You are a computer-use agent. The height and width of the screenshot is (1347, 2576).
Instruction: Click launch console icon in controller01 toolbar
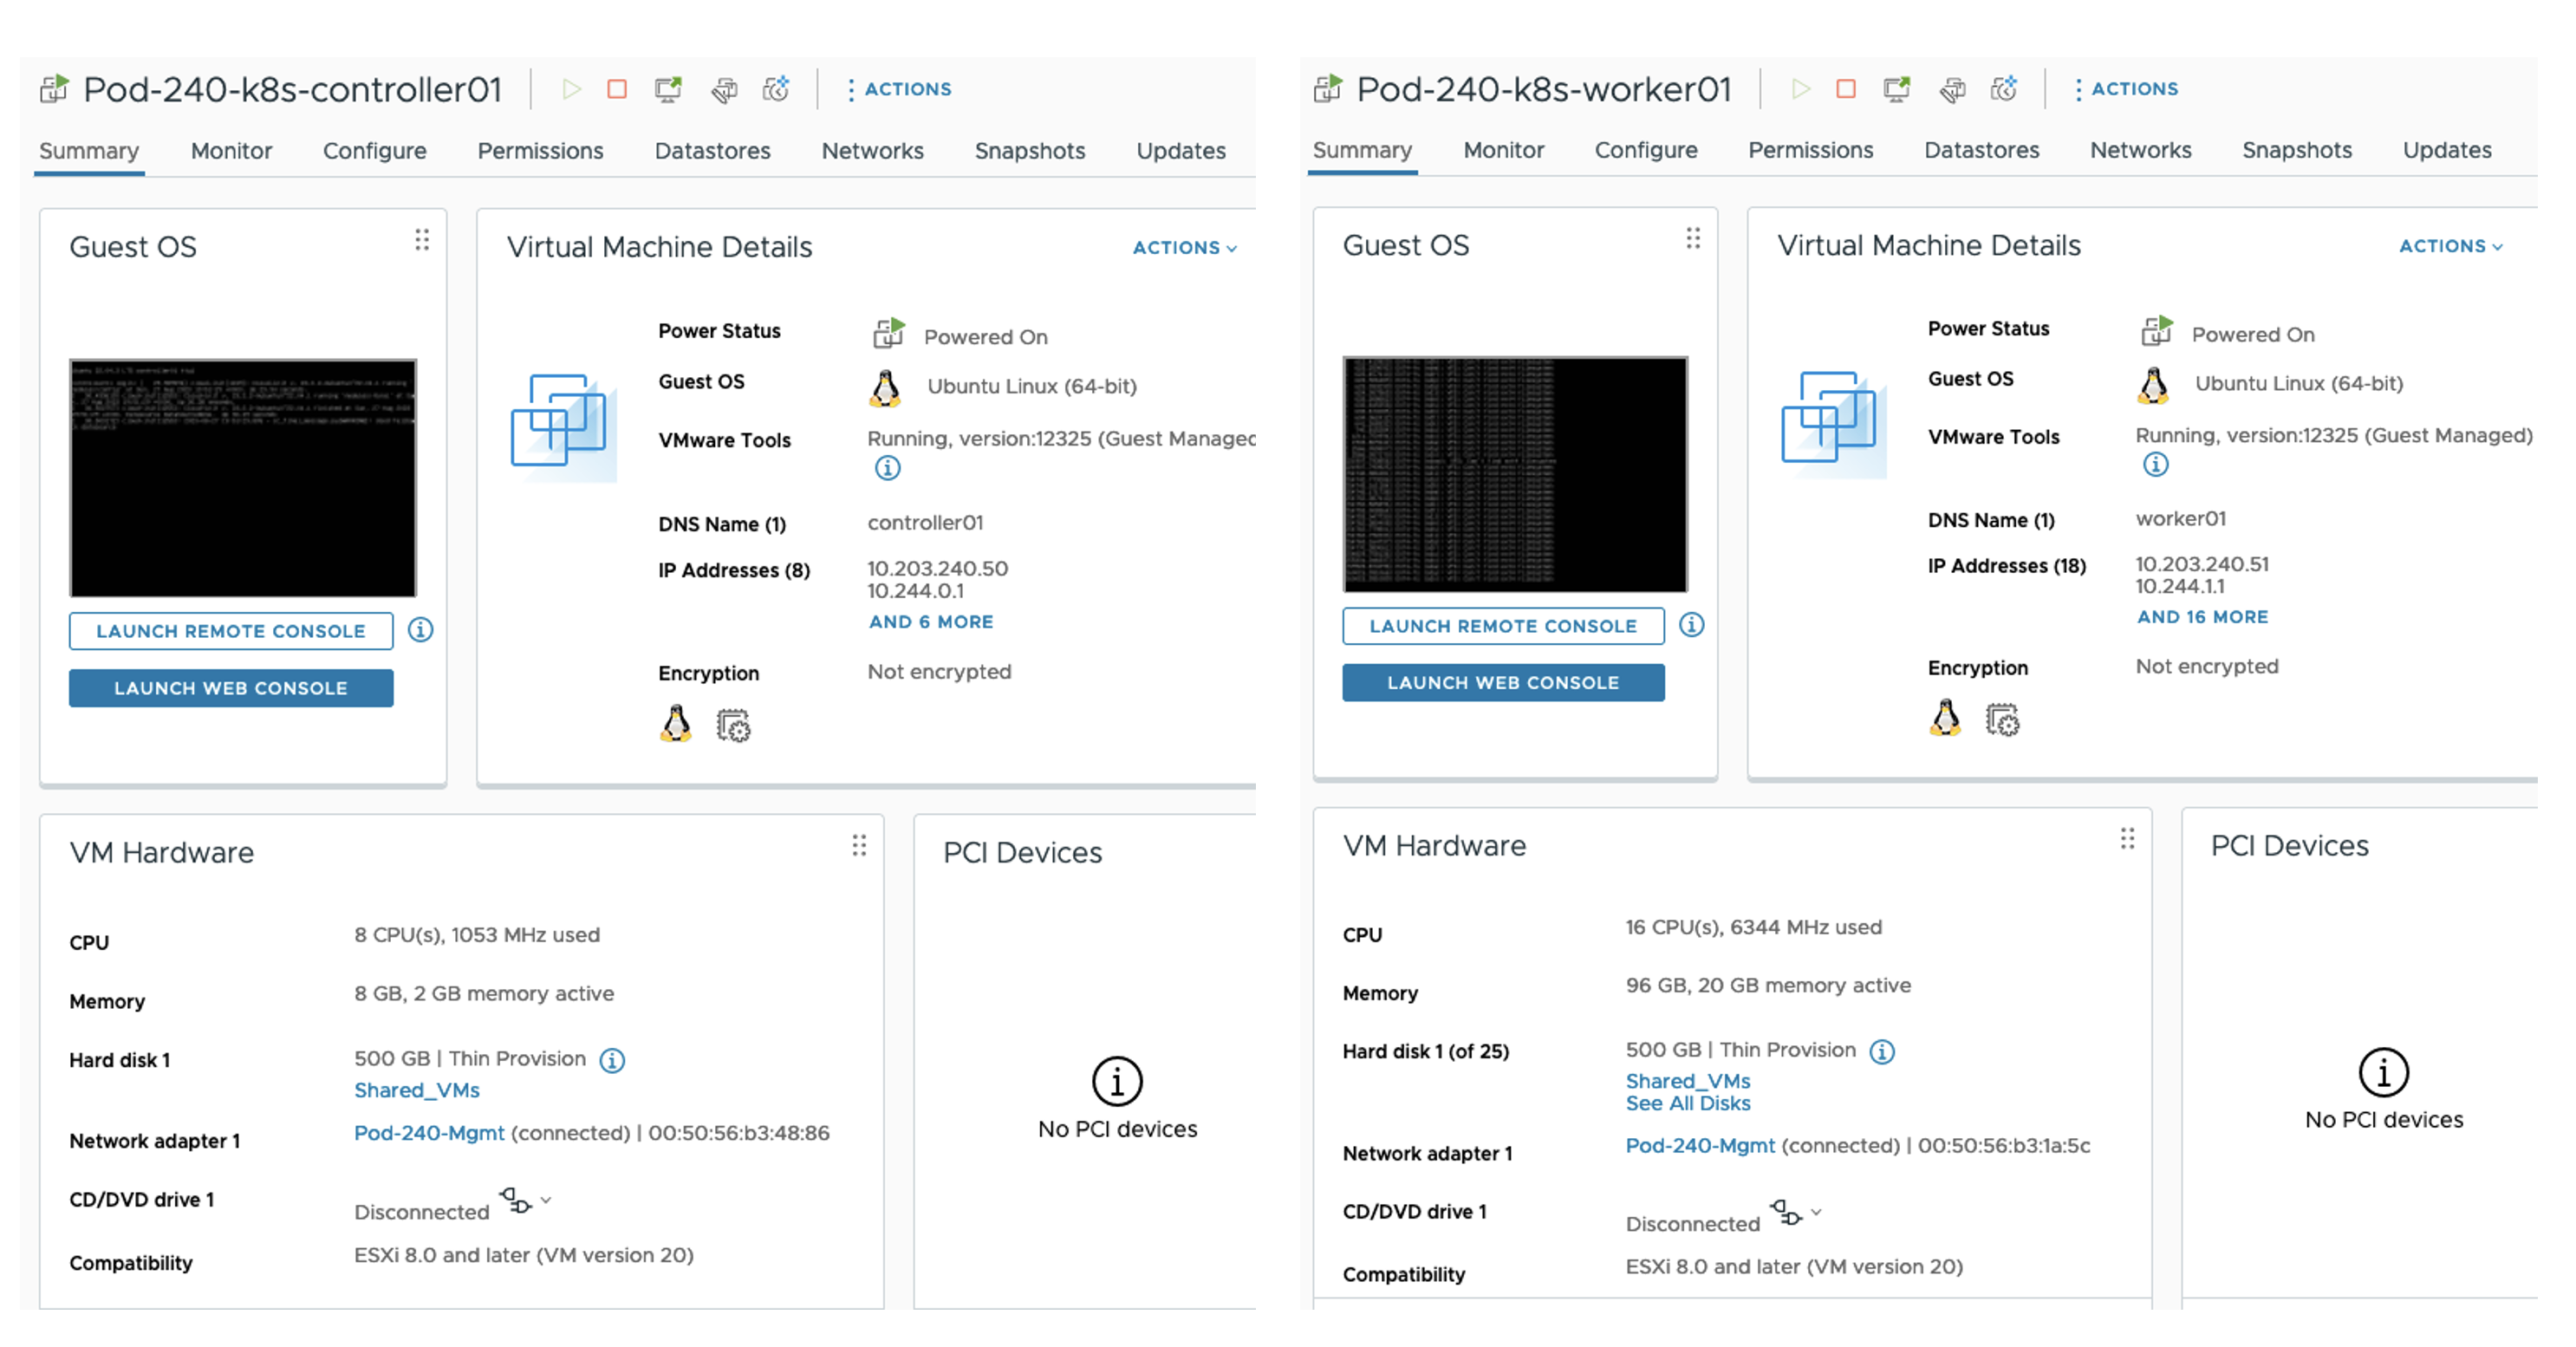[668, 89]
